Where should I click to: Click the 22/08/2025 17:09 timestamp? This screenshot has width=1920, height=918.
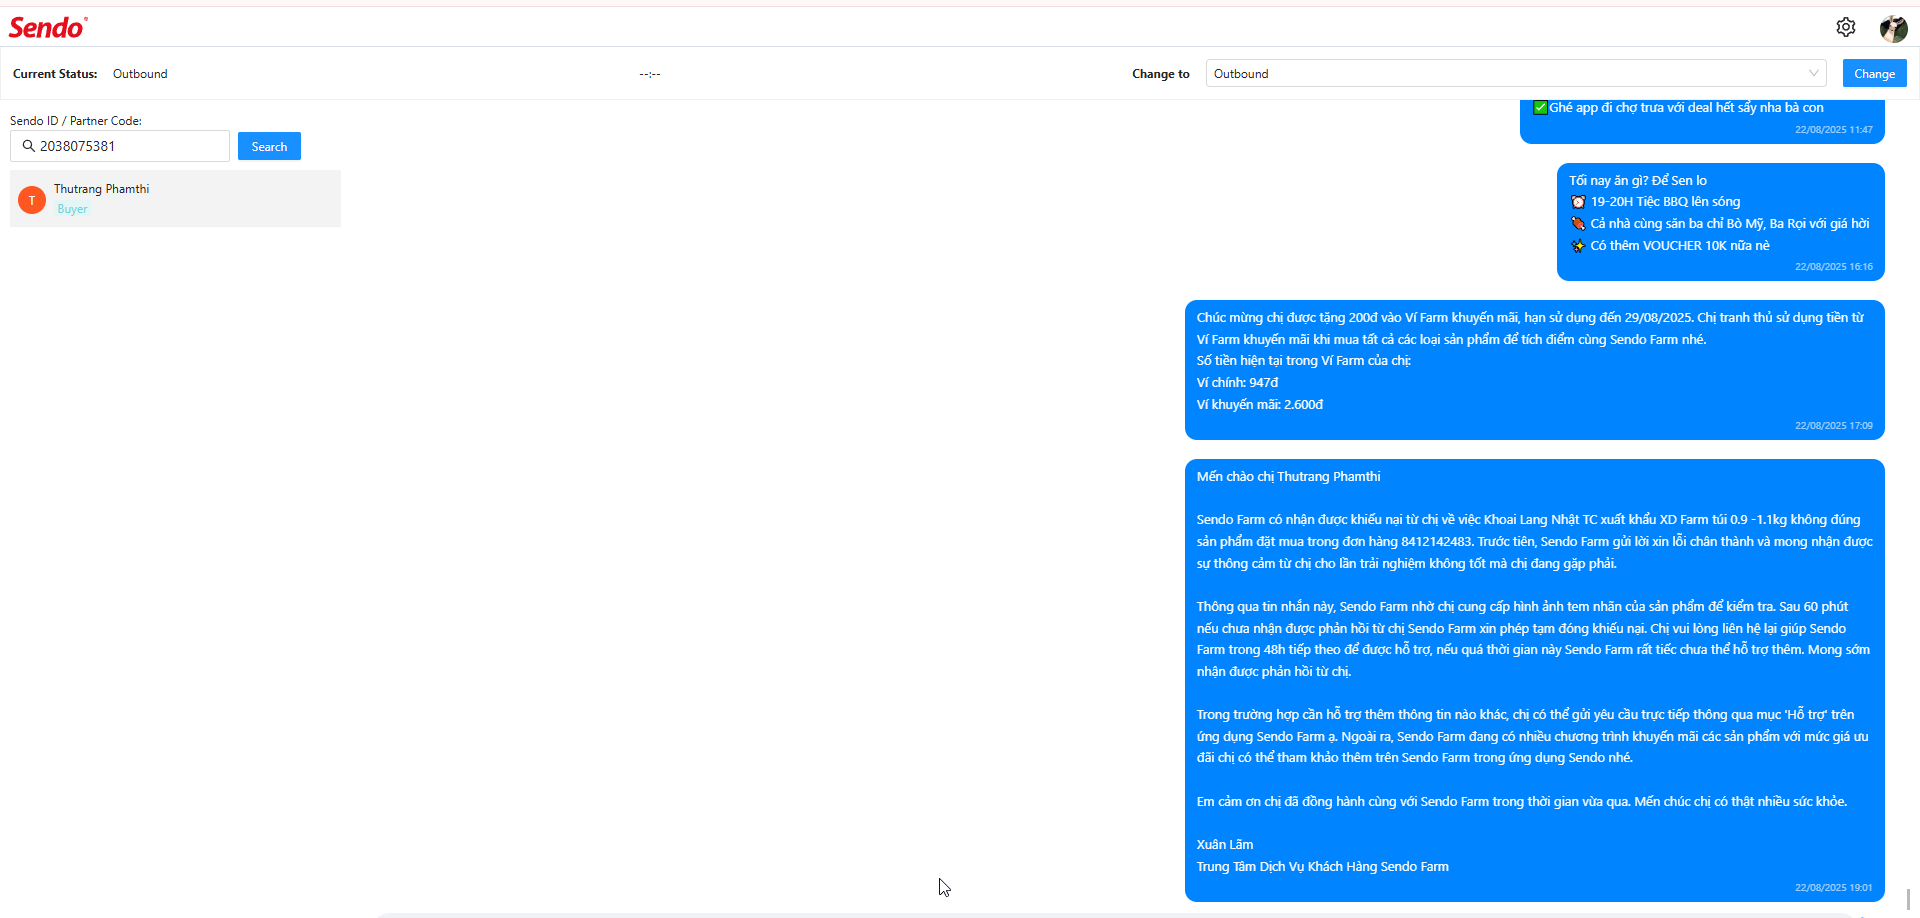pos(1833,426)
